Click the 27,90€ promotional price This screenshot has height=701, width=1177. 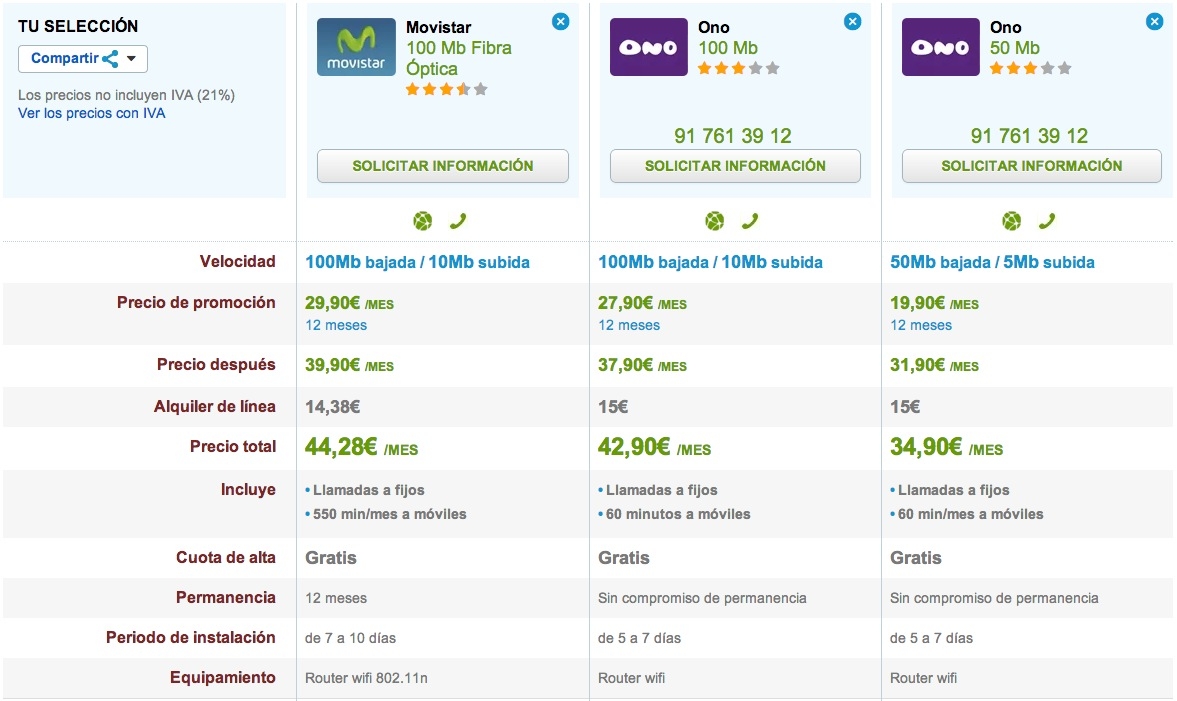coord(642,303)
